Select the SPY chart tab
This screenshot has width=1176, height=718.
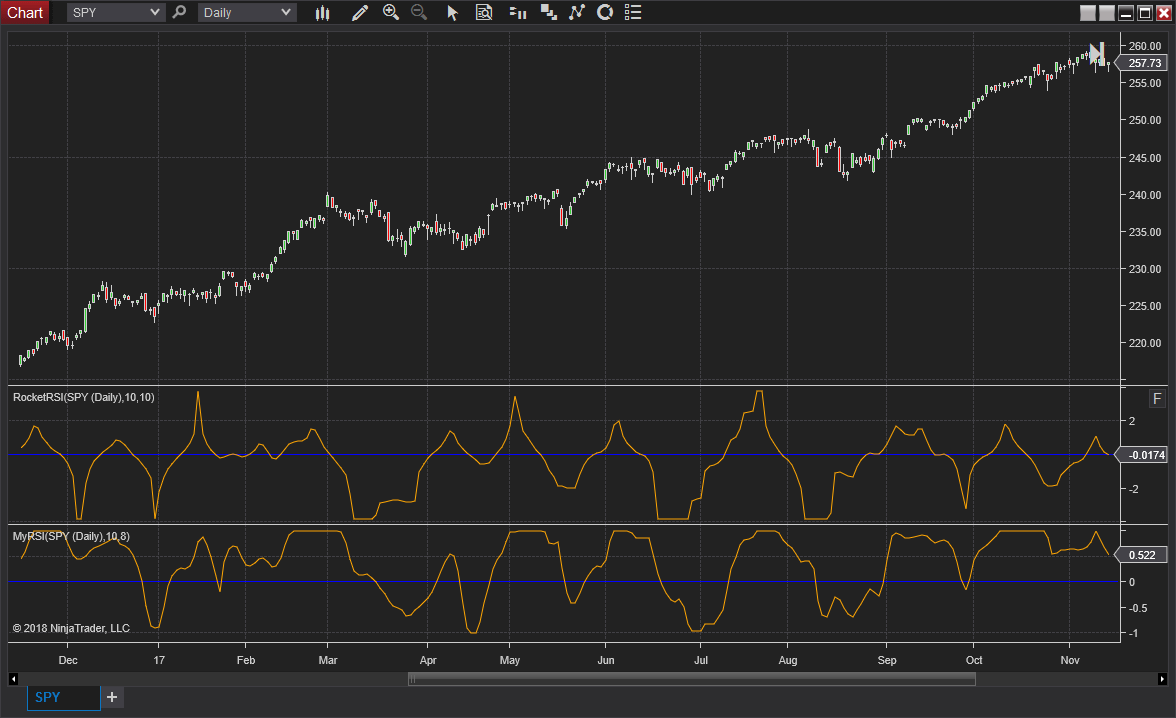click(64, 697)
